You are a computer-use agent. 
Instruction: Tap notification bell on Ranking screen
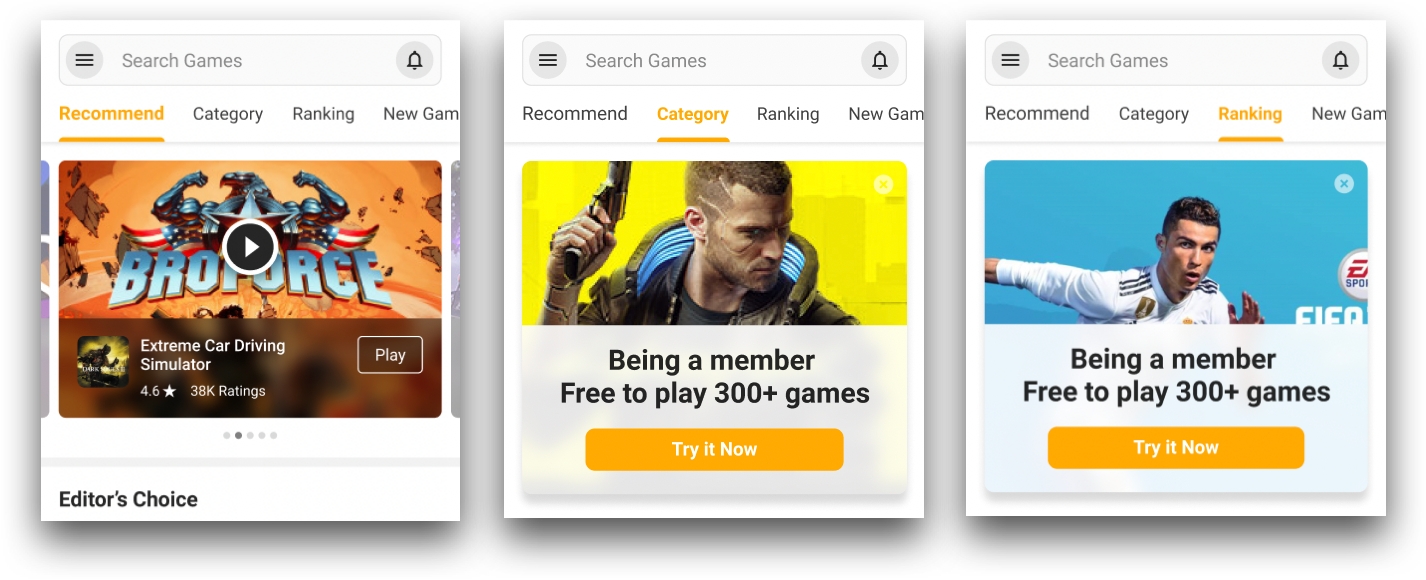(x=1341, y=60)
